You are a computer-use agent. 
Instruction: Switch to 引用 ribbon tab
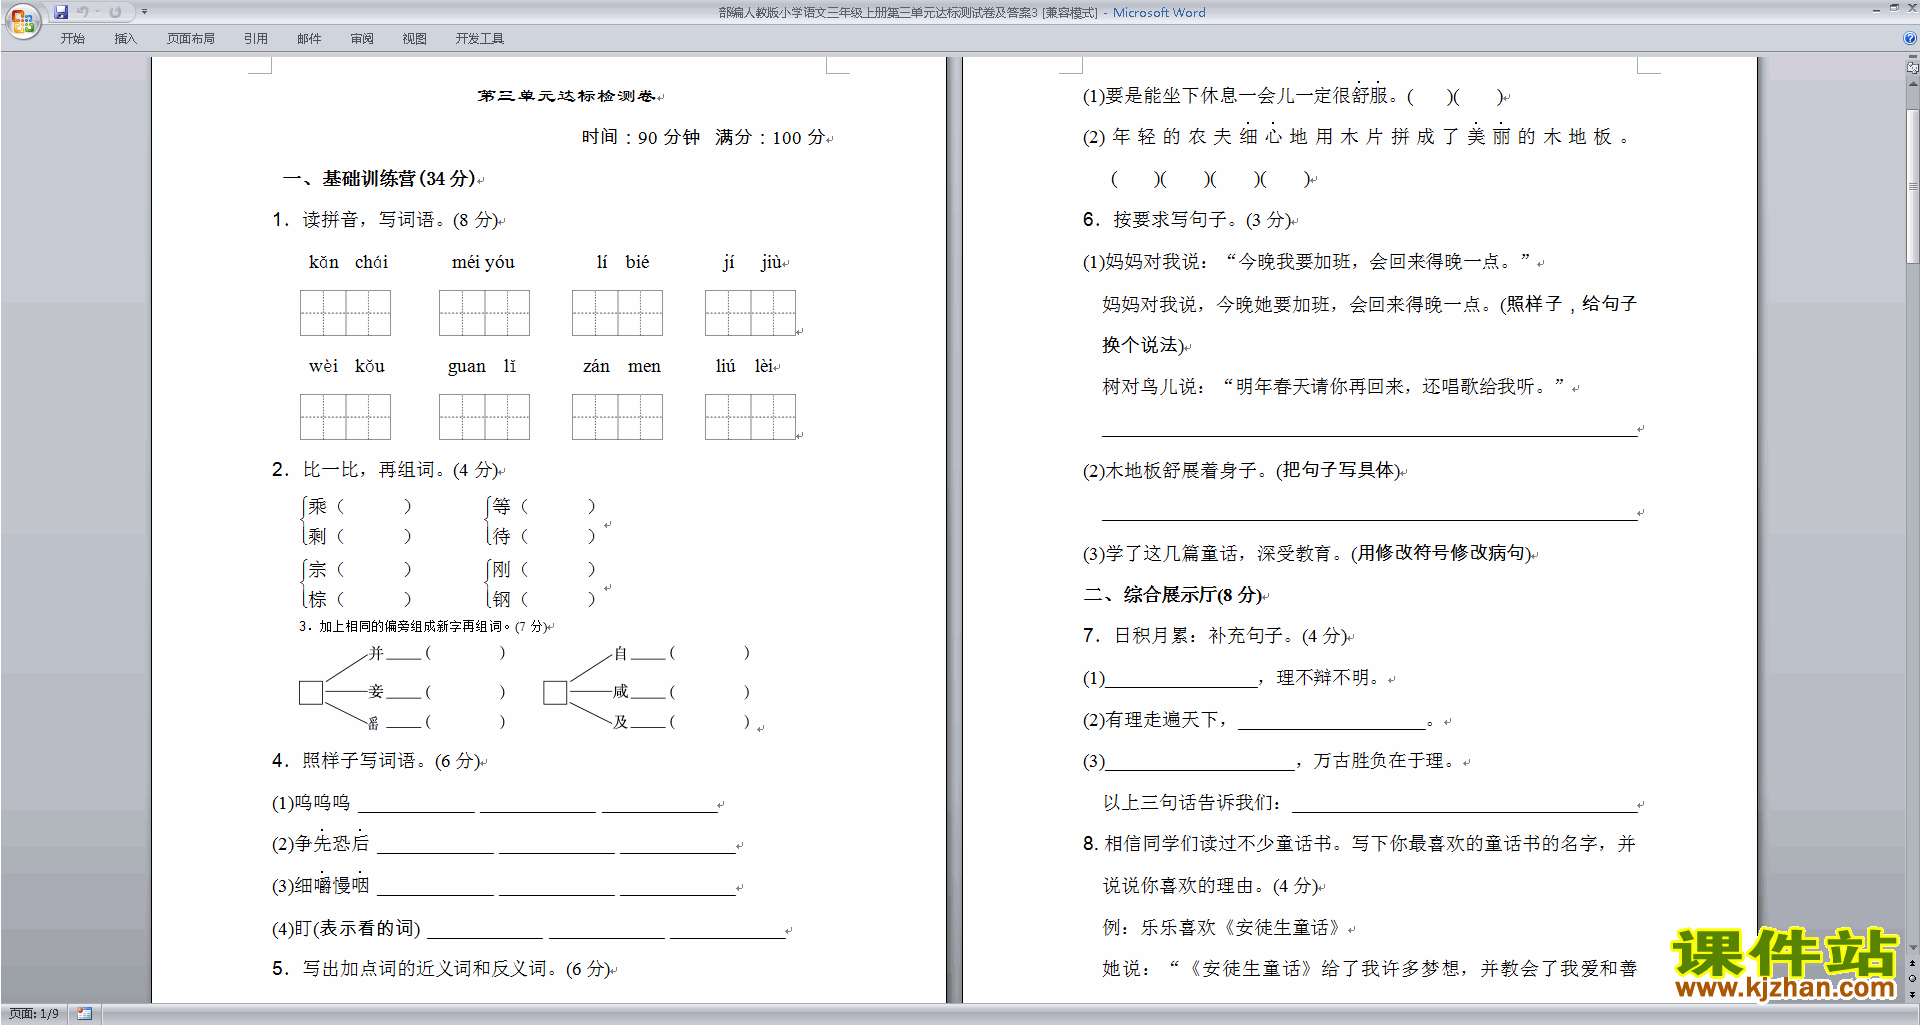click(256, 38)
